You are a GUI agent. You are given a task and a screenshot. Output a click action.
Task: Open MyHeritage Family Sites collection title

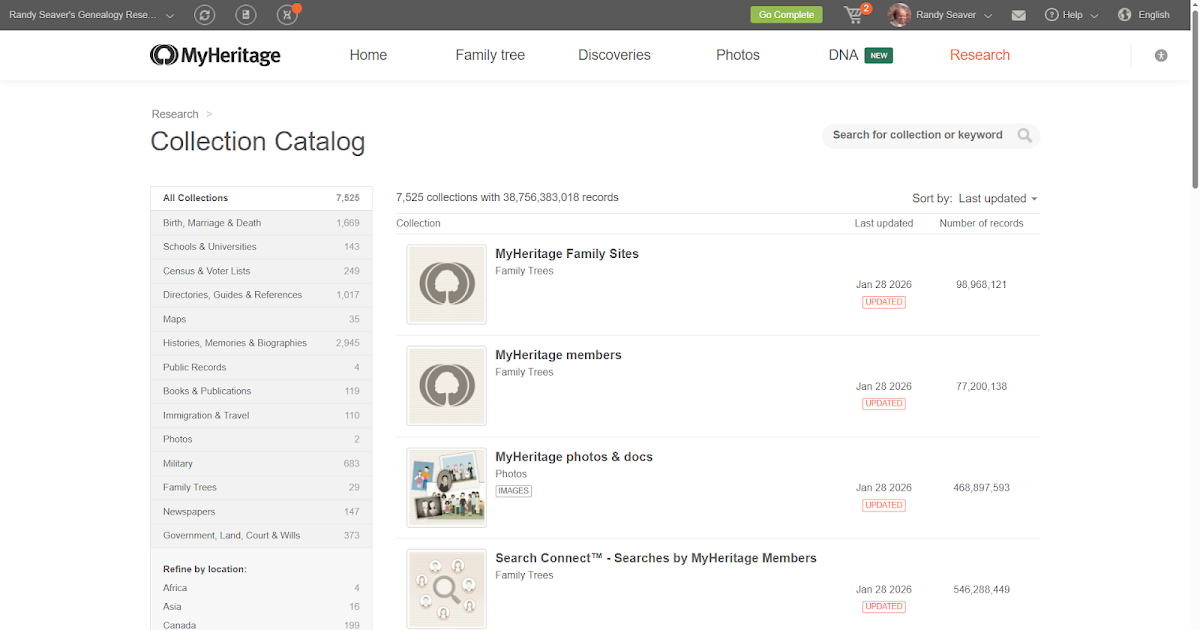tap(567, 254)
